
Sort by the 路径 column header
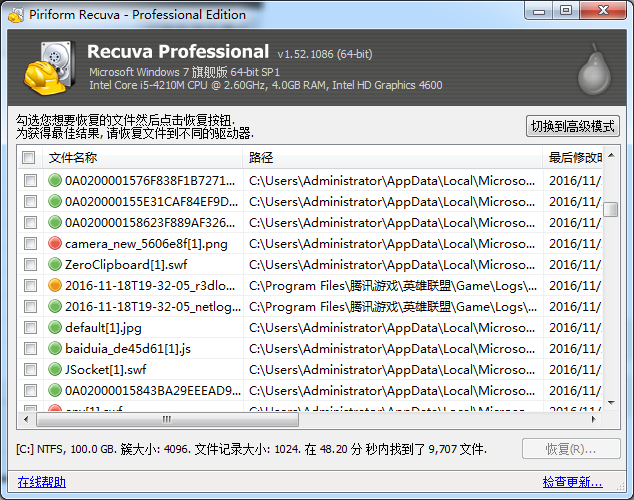(393, 157)
